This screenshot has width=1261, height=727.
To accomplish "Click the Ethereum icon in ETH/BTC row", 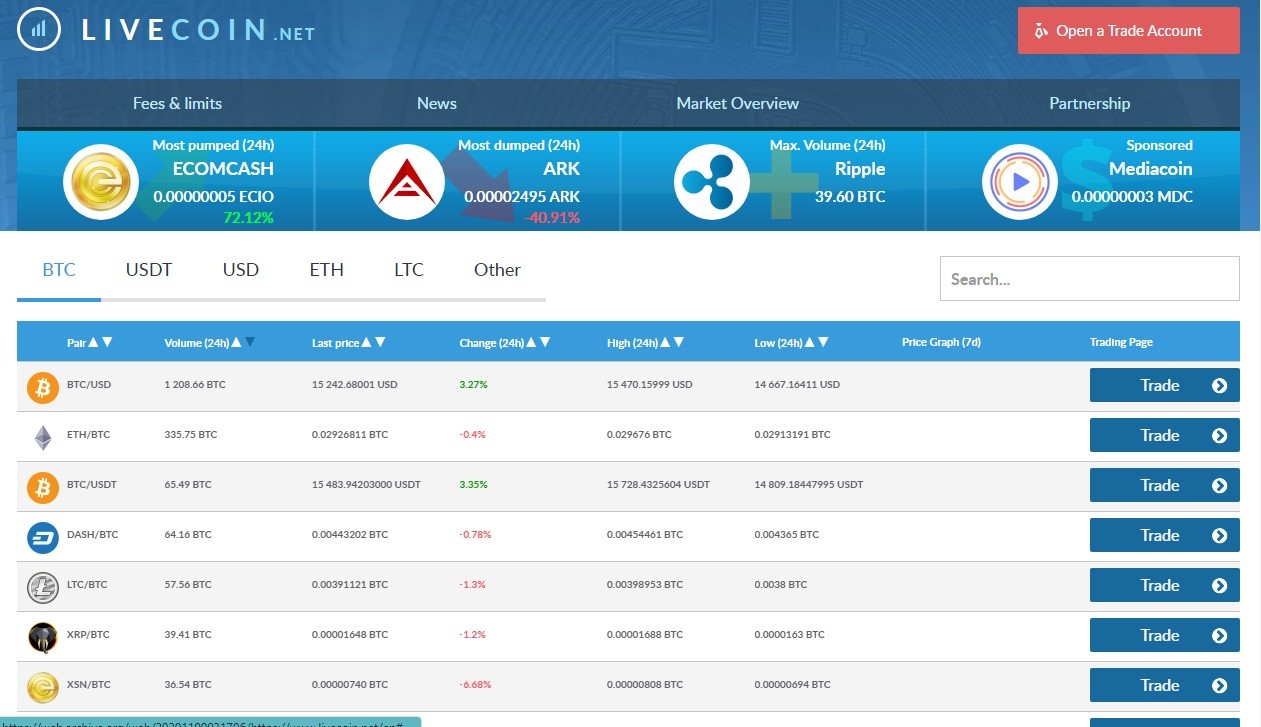I will pos(43,437).
